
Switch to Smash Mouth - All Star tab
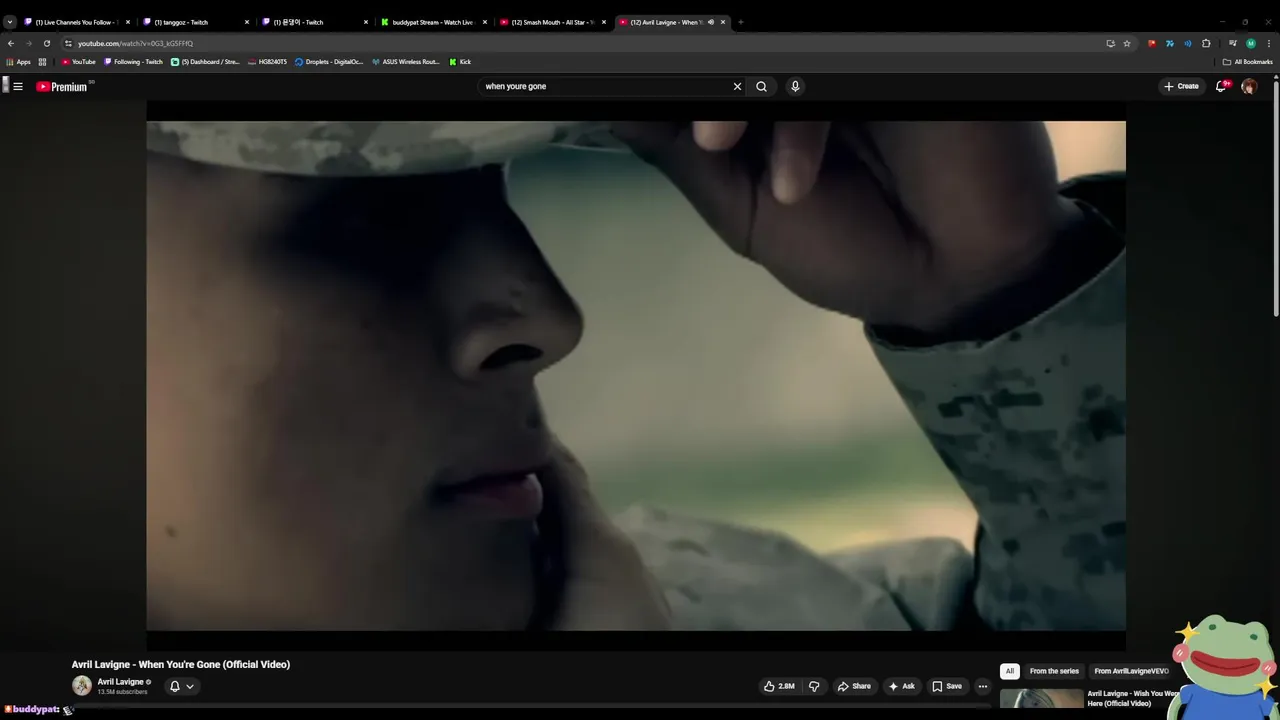pyautogui.click(x=553, y=22)
